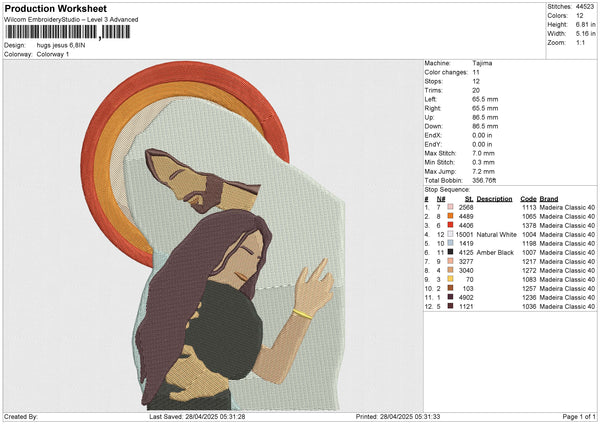Screen dimensions: 600x424
Task: Select the orange thread swatch for stop 2
Action: click(x=450, y=216)
